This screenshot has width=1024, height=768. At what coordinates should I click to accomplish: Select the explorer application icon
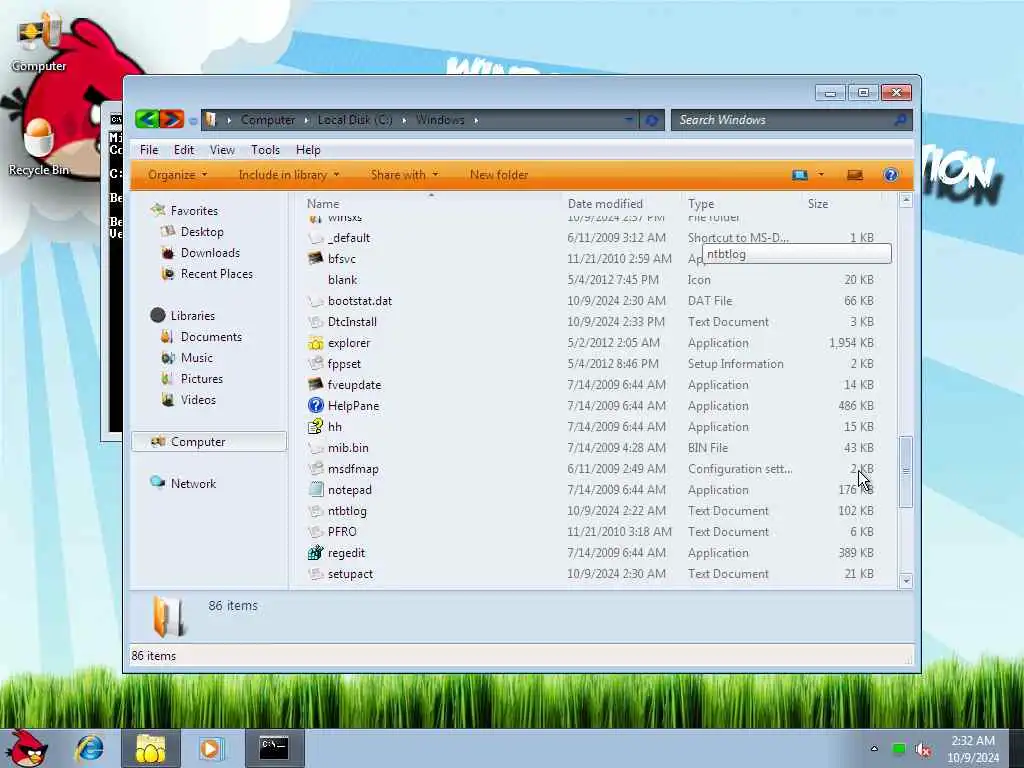pos(315,343)
